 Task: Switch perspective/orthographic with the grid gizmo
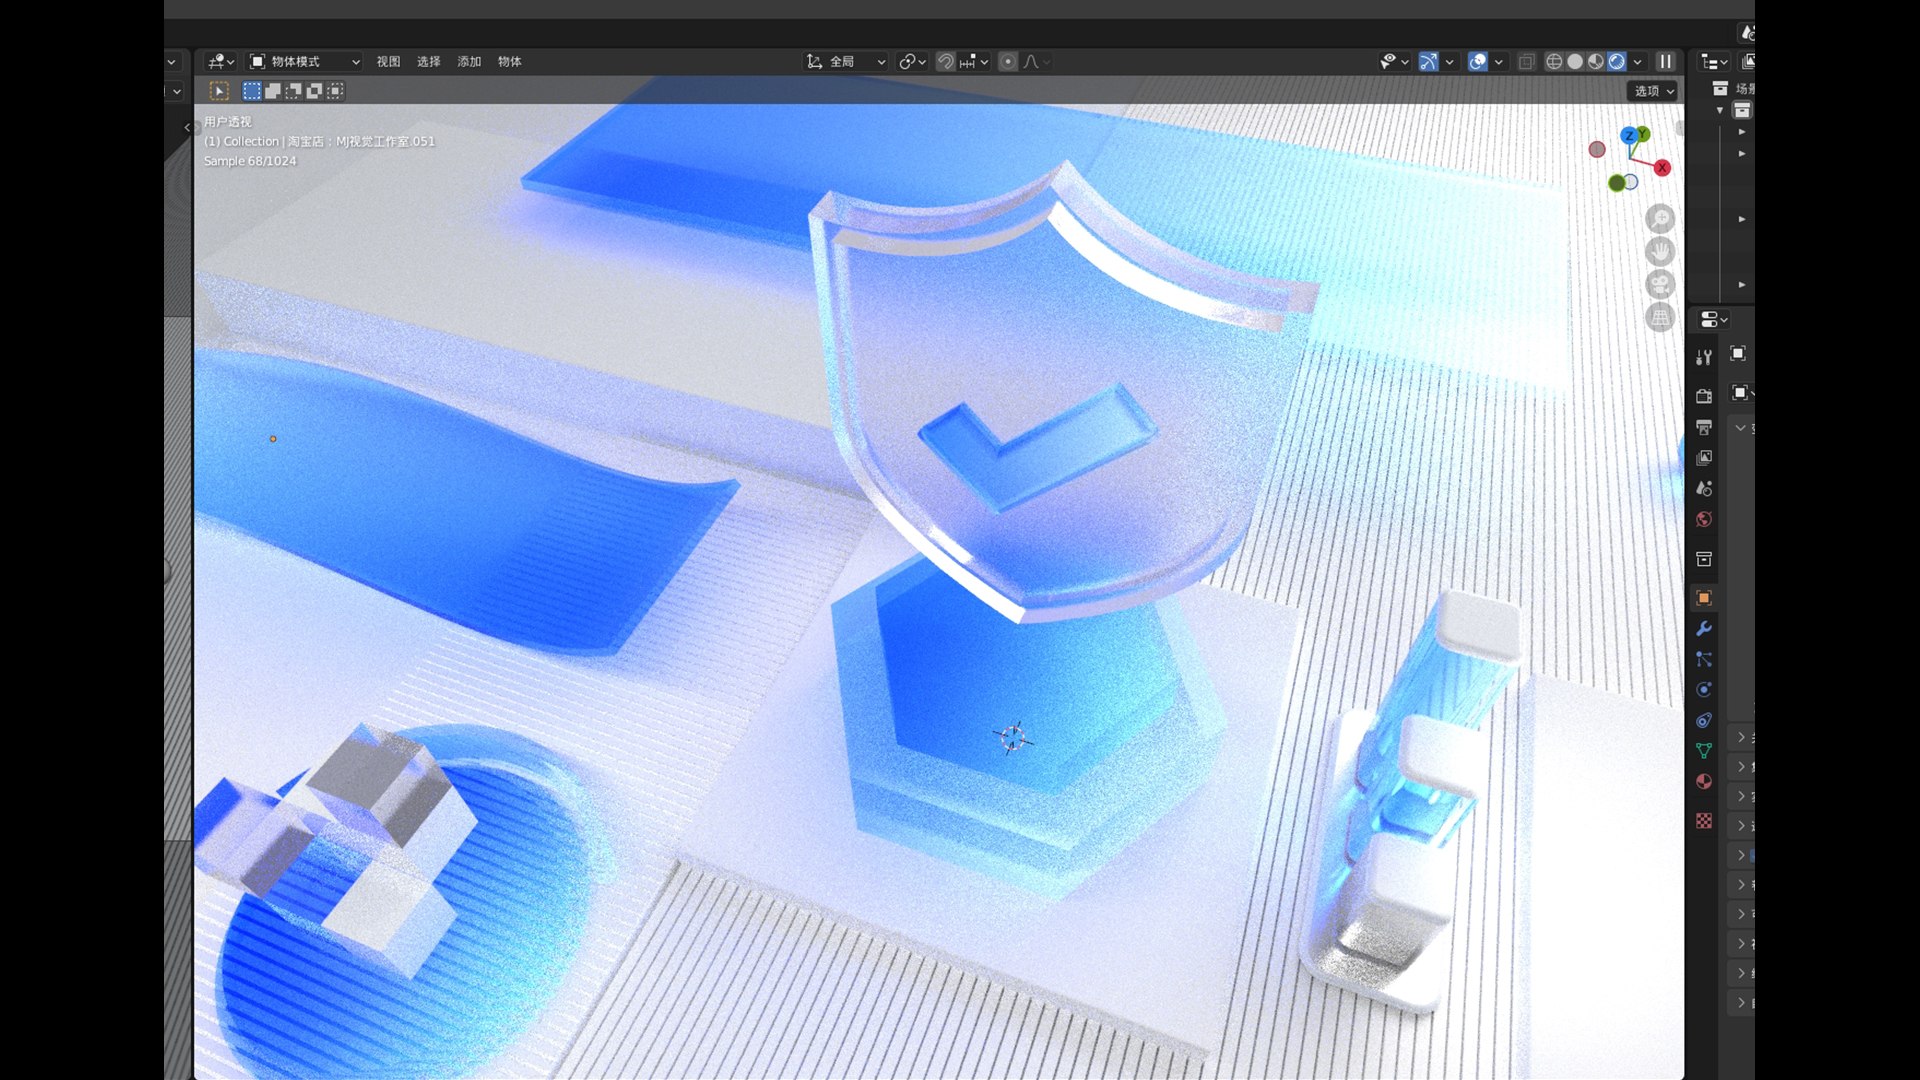point(1660,318)
